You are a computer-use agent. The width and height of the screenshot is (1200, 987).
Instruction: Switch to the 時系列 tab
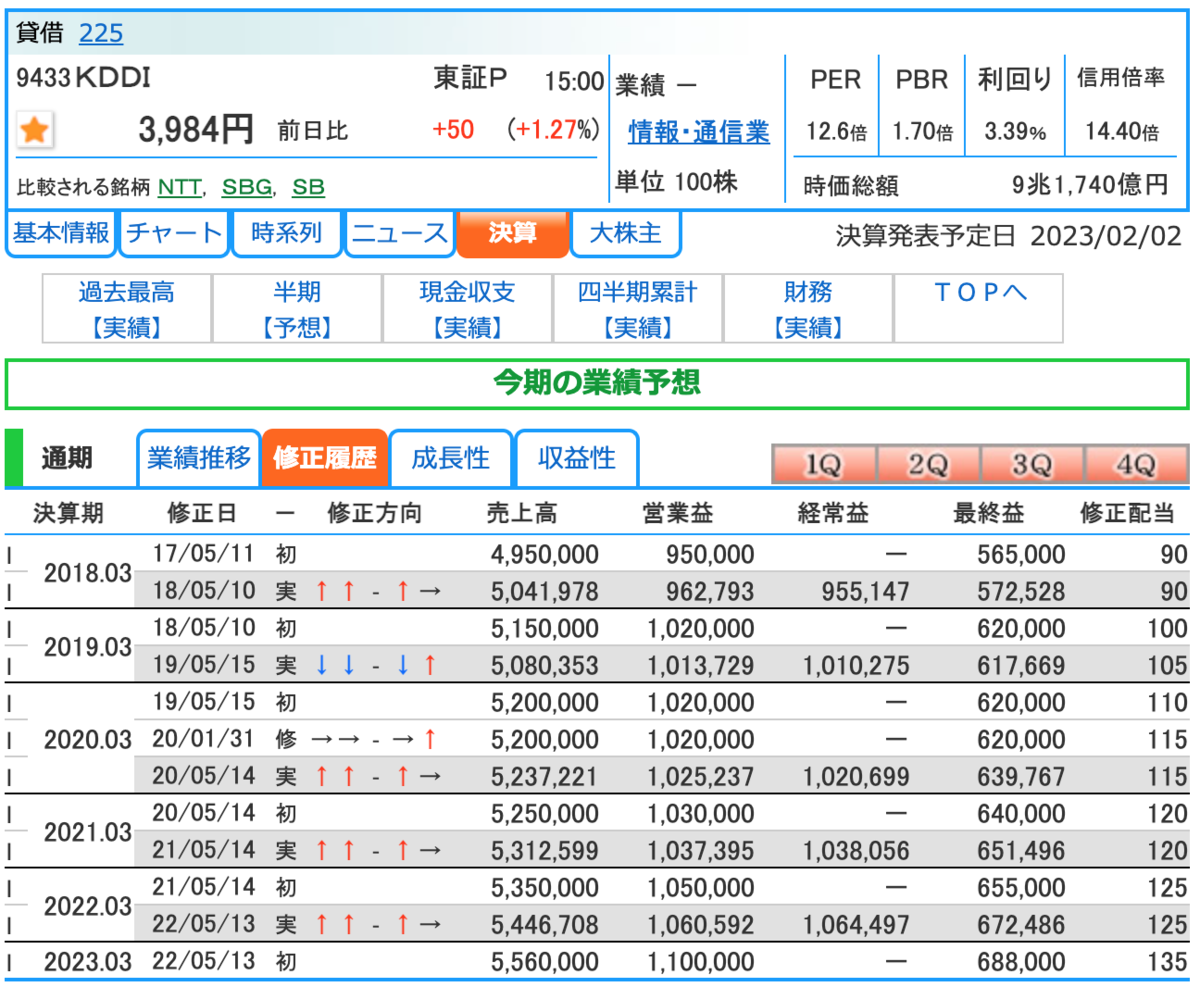coord(286,234)
